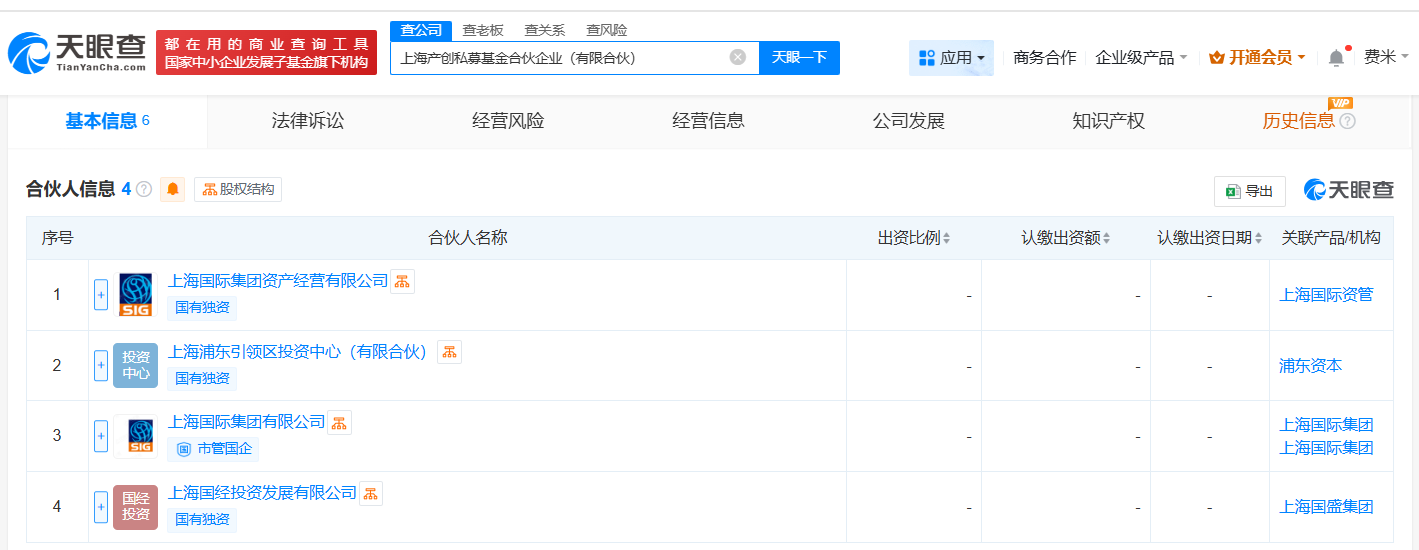Image resolution: width=1419 pixels, height=550 pixels.
Task: Expand row 1 with the plus button
Action: pos(101,295)
